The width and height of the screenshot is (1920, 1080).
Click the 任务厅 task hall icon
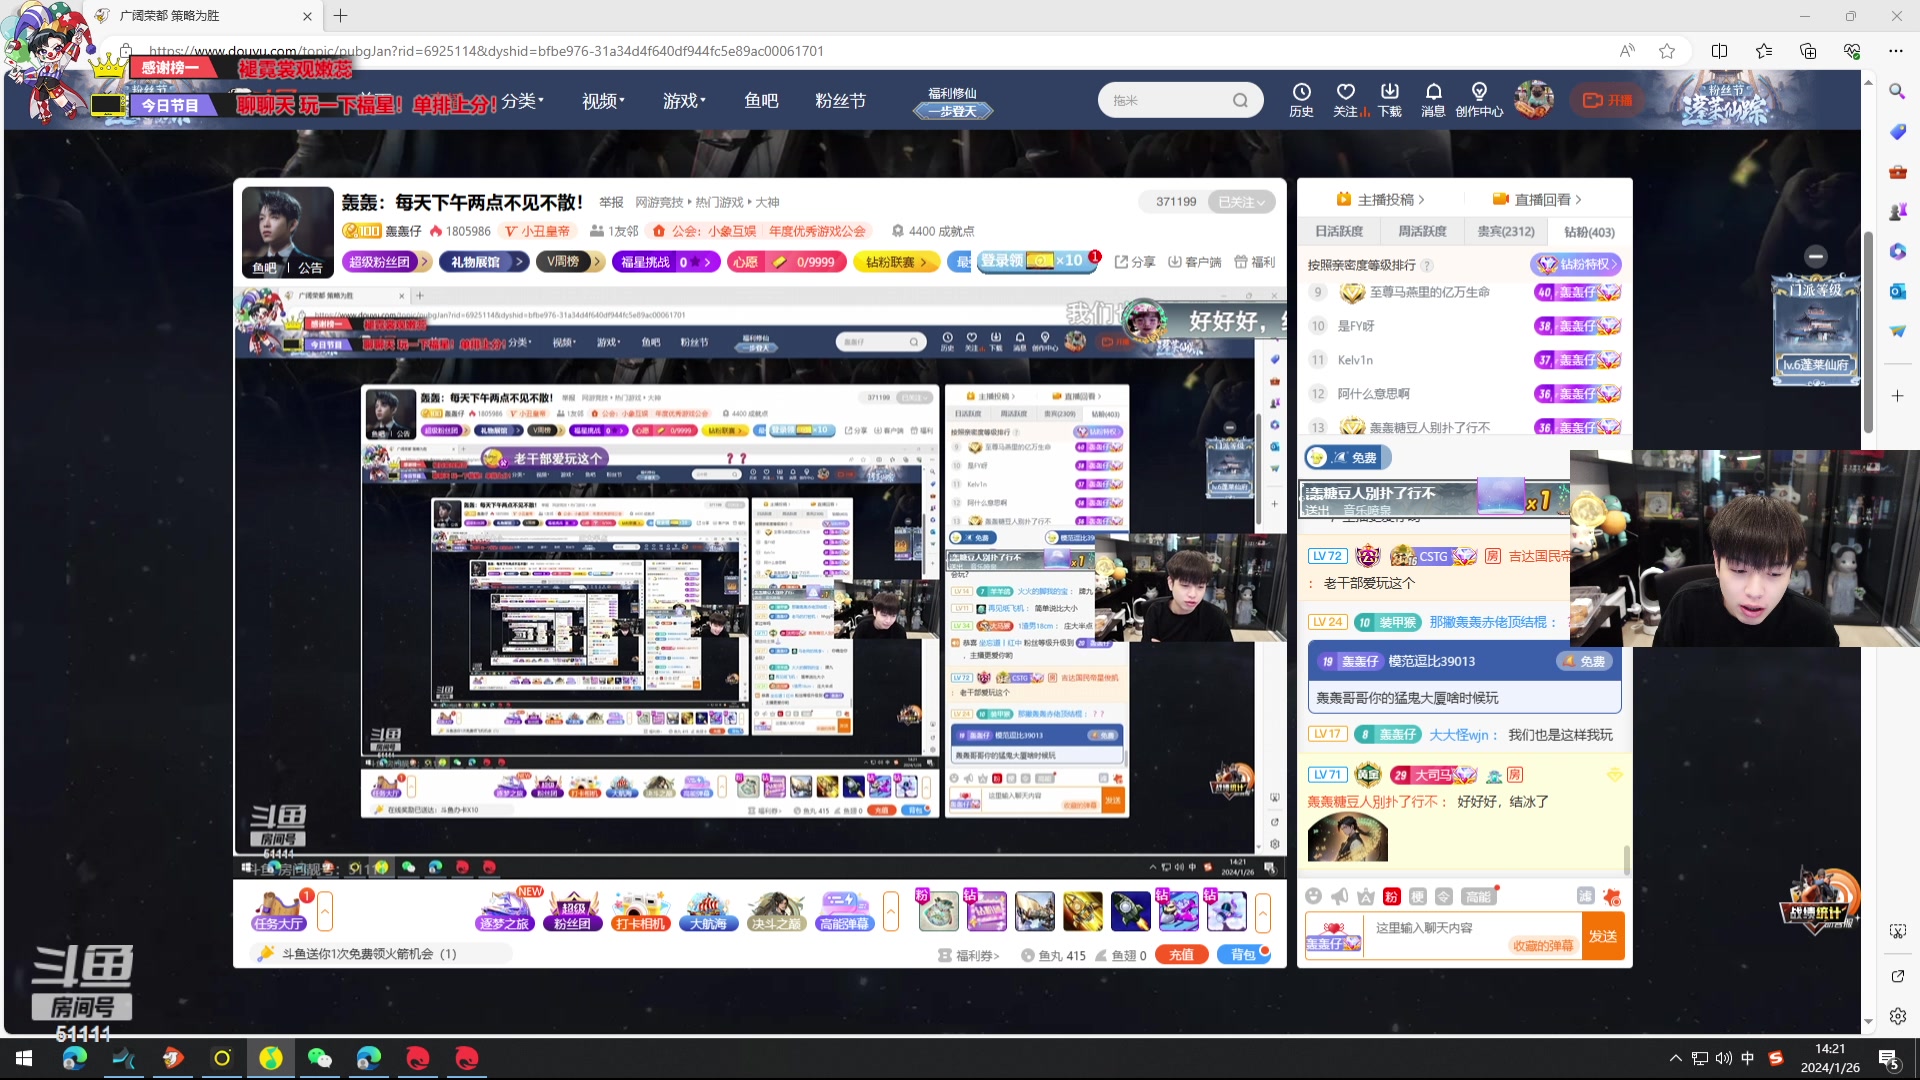pos(278,910)
